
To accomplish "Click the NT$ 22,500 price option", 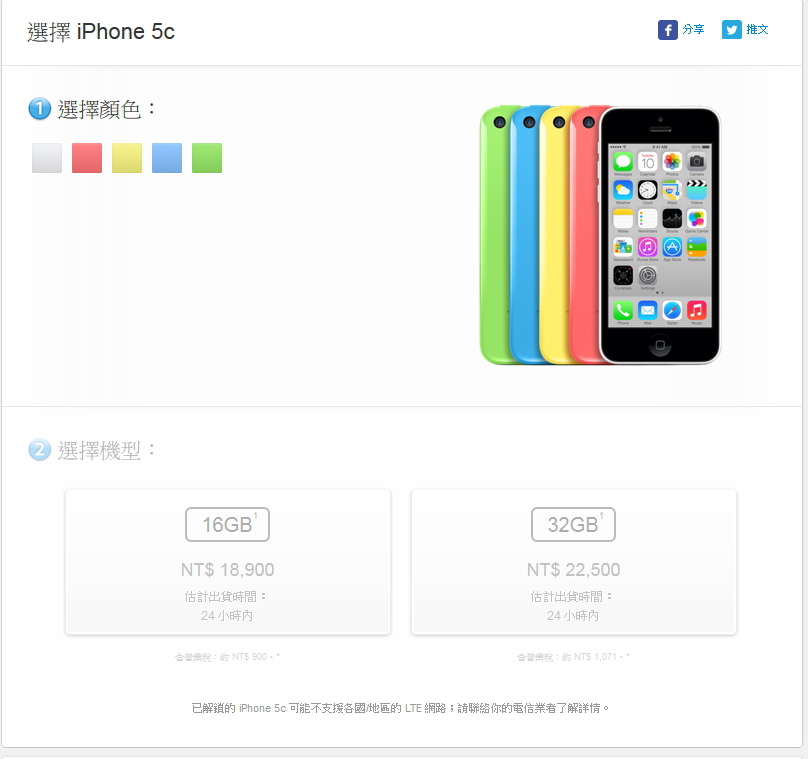I will point(574,569).
